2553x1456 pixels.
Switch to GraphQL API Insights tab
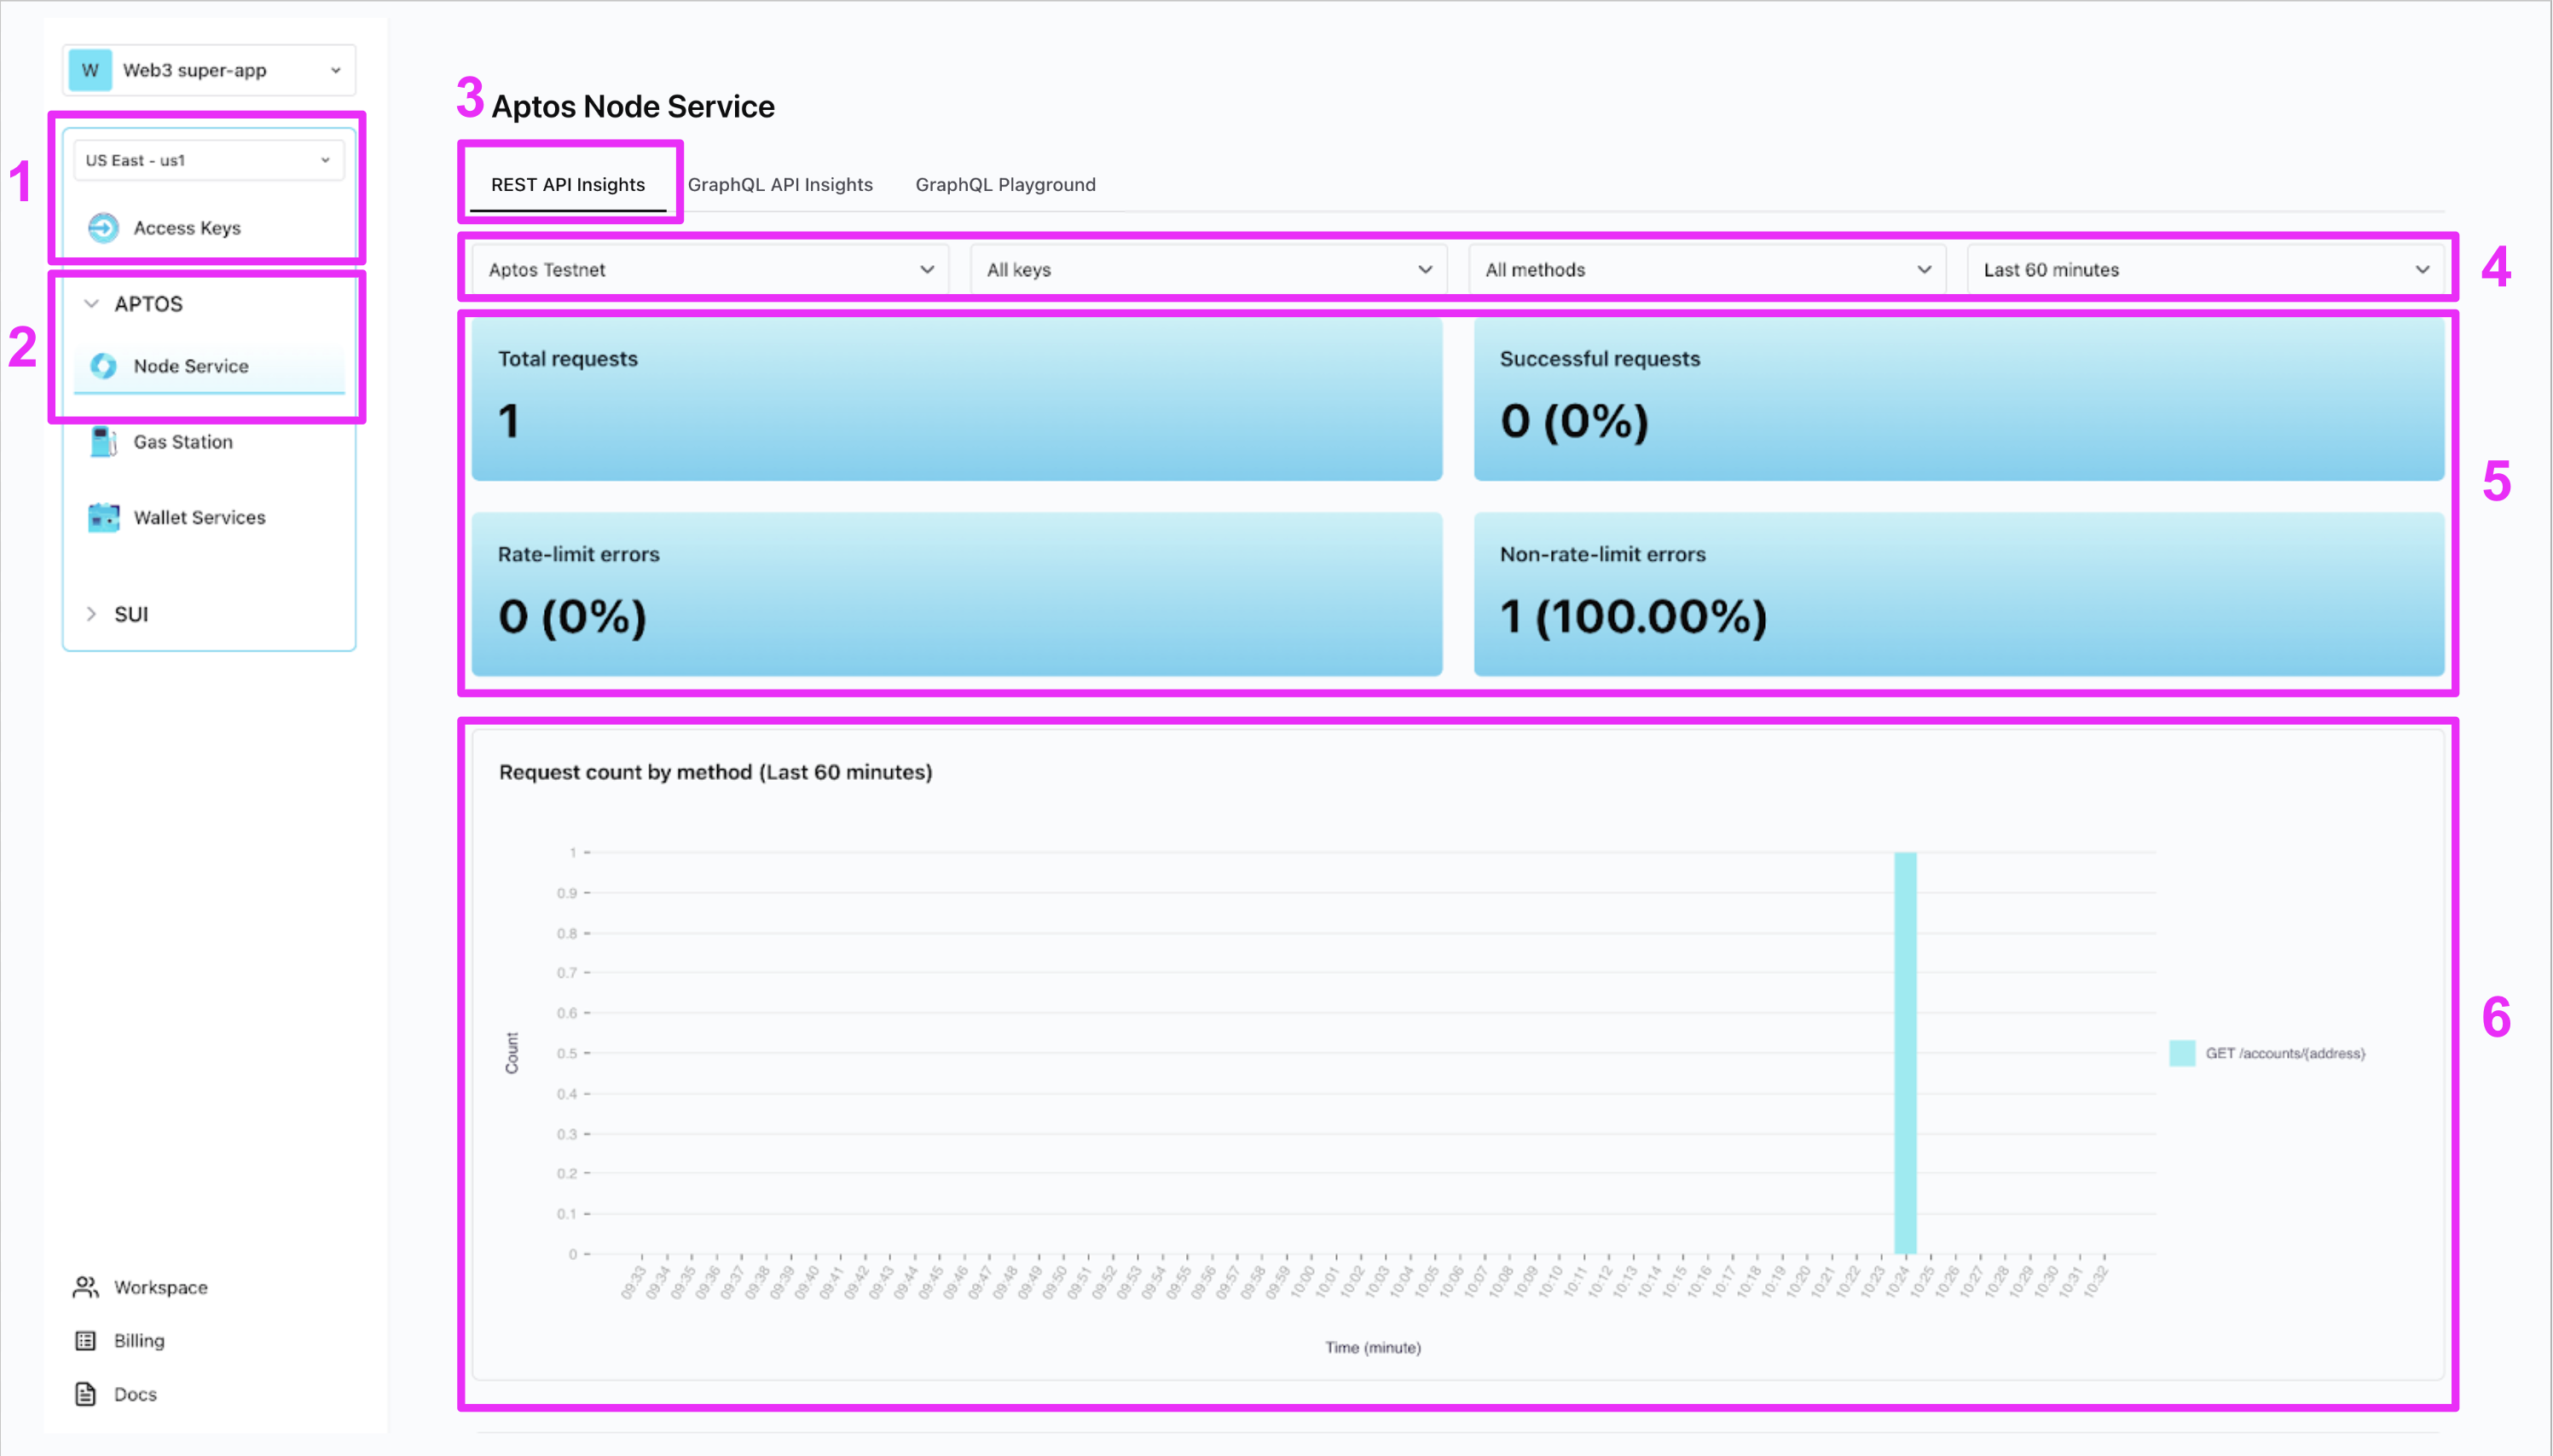(x=780, y=185)
